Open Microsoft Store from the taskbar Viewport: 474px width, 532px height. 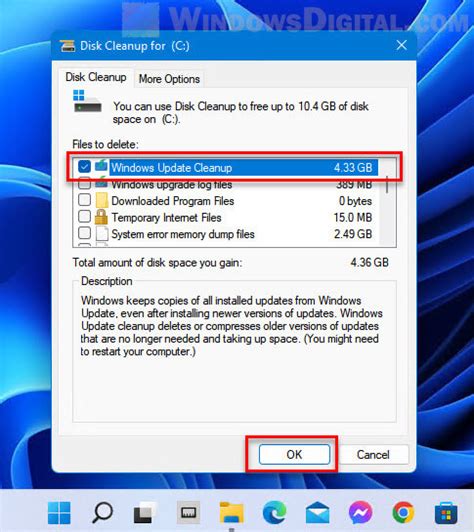(447, 513)
